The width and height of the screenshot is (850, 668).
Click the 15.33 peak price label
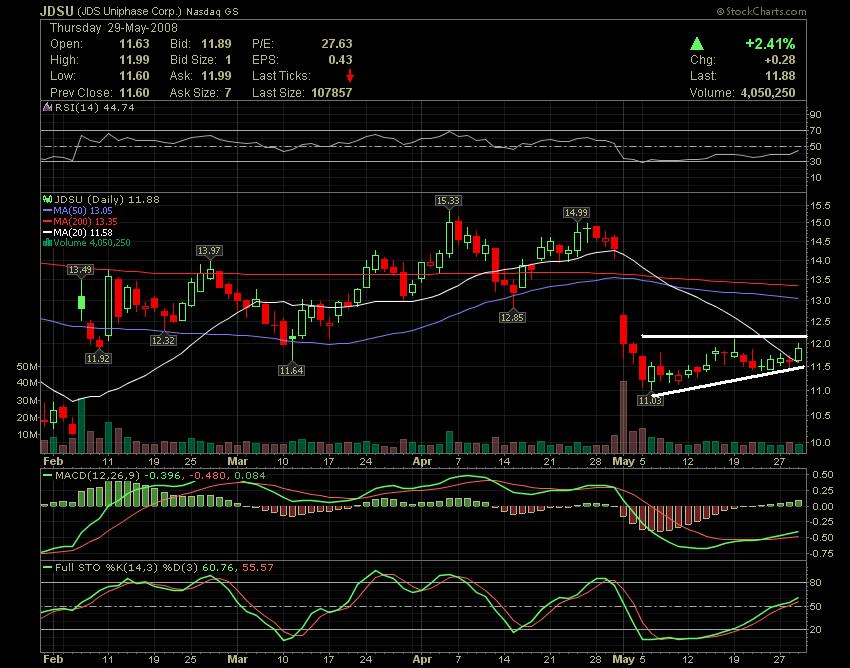pyautogui.click(x=448, y=201)
